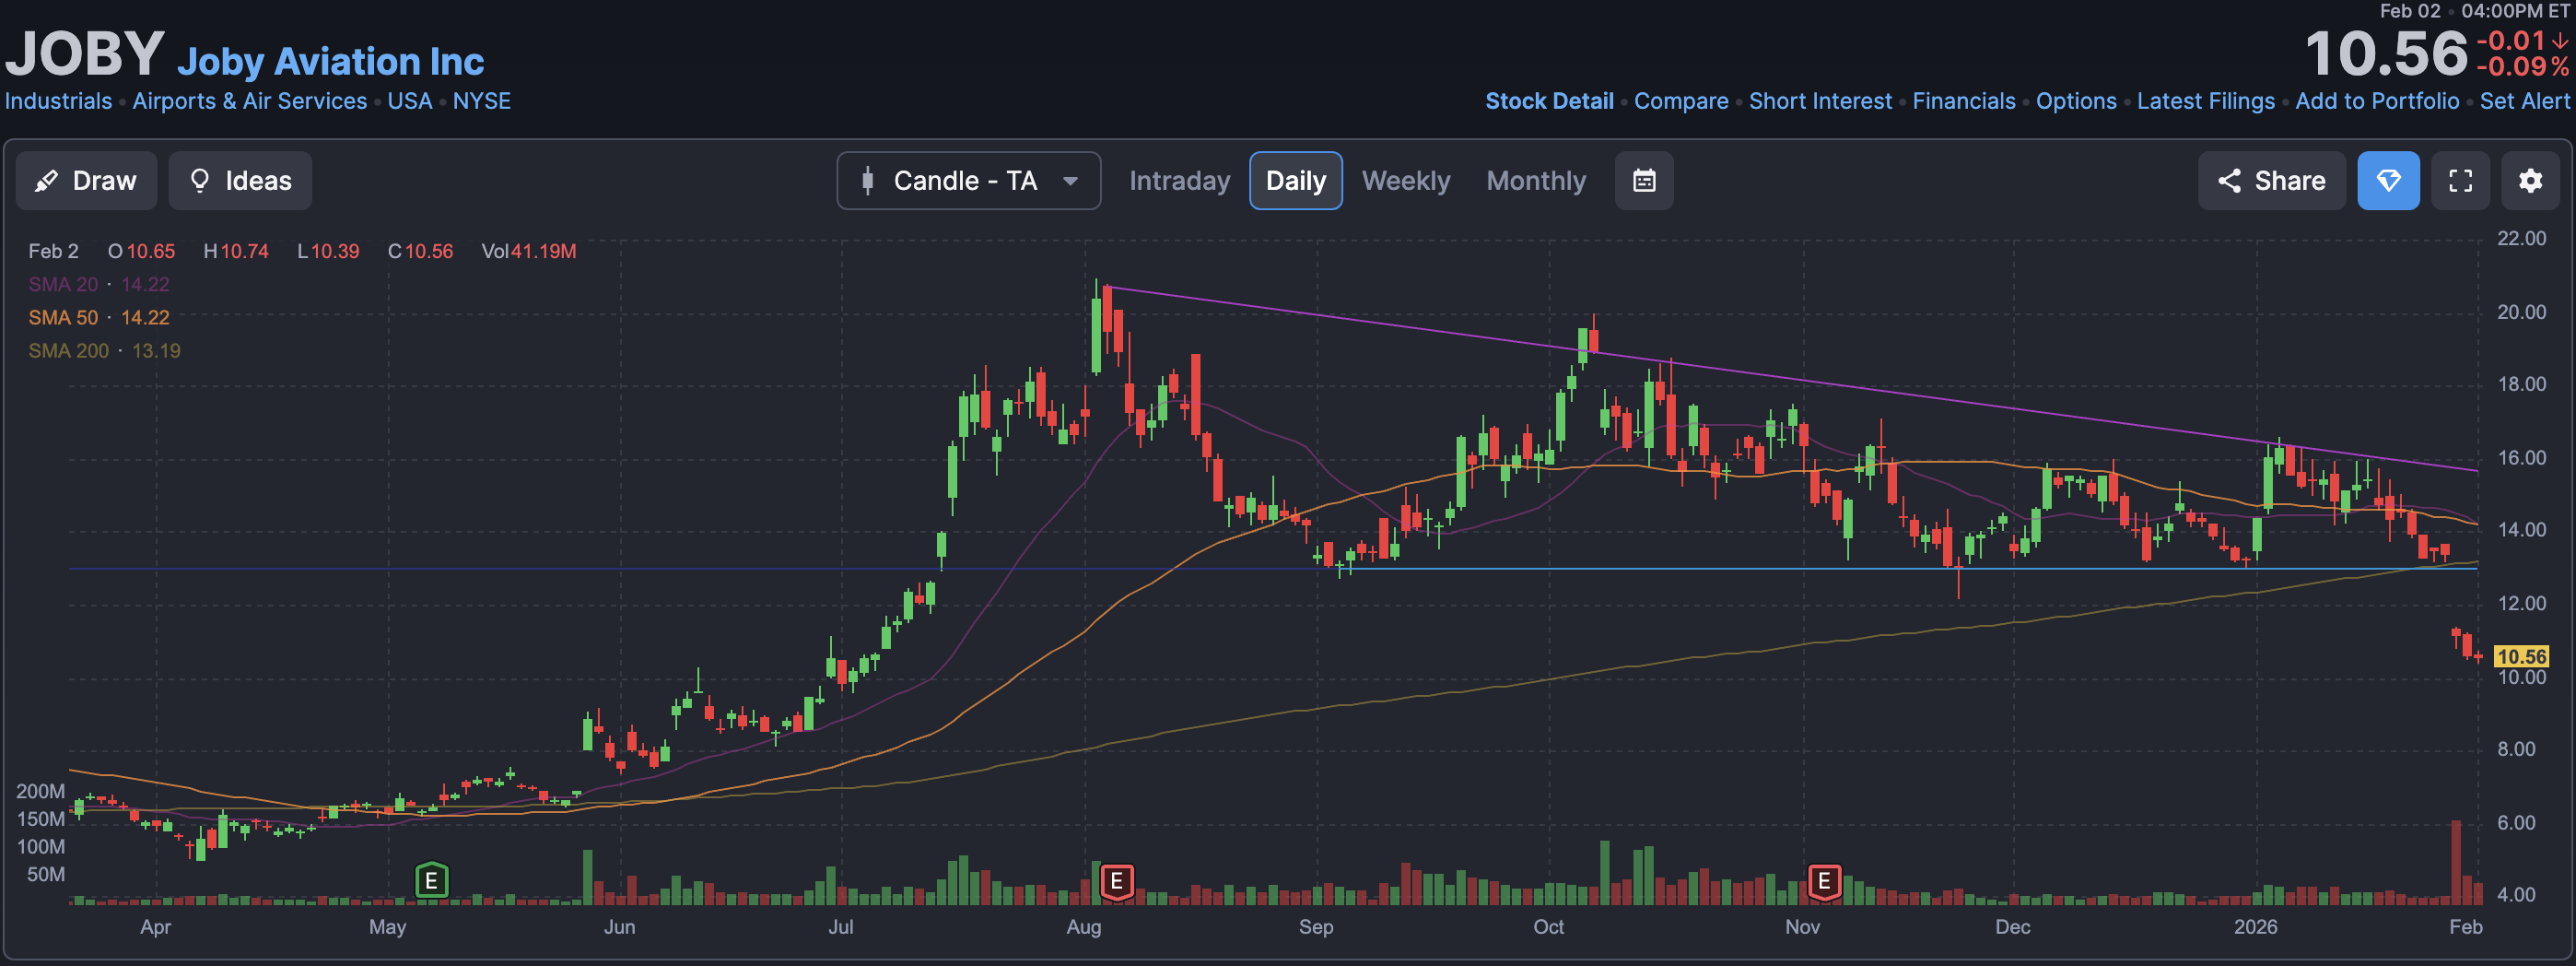View Latest Filings

click(x=2205, y=101)
